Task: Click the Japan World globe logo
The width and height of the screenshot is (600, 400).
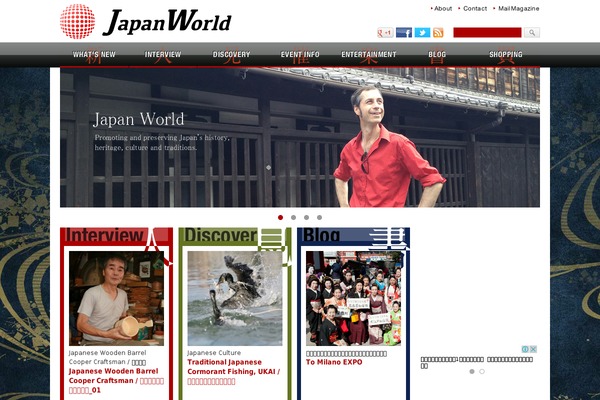Action: tap(77, 21)
